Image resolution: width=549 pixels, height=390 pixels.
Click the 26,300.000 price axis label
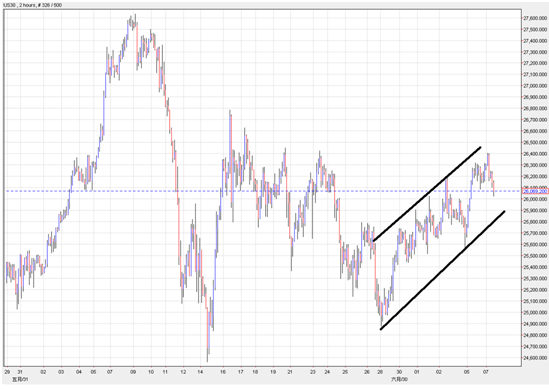click(x=535, y=165)
